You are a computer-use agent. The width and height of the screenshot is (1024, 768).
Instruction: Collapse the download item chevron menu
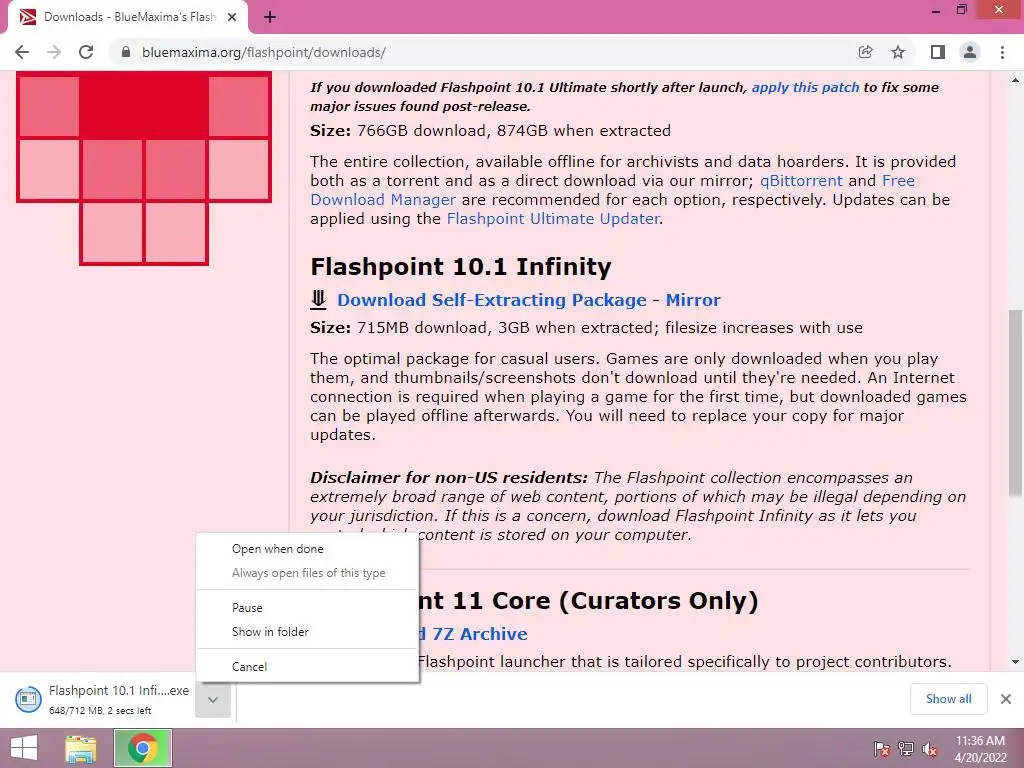pos(213,699)
